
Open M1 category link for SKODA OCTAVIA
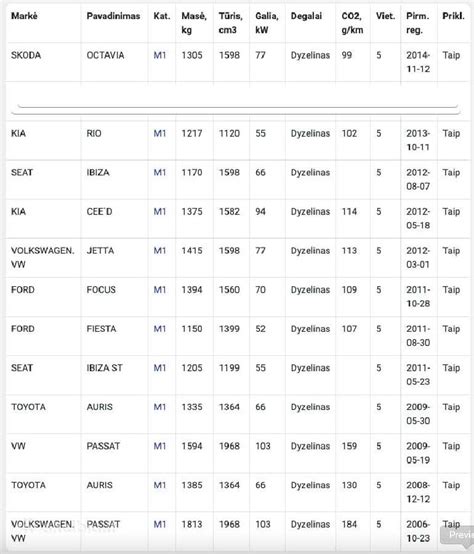(x=160, y=55)
